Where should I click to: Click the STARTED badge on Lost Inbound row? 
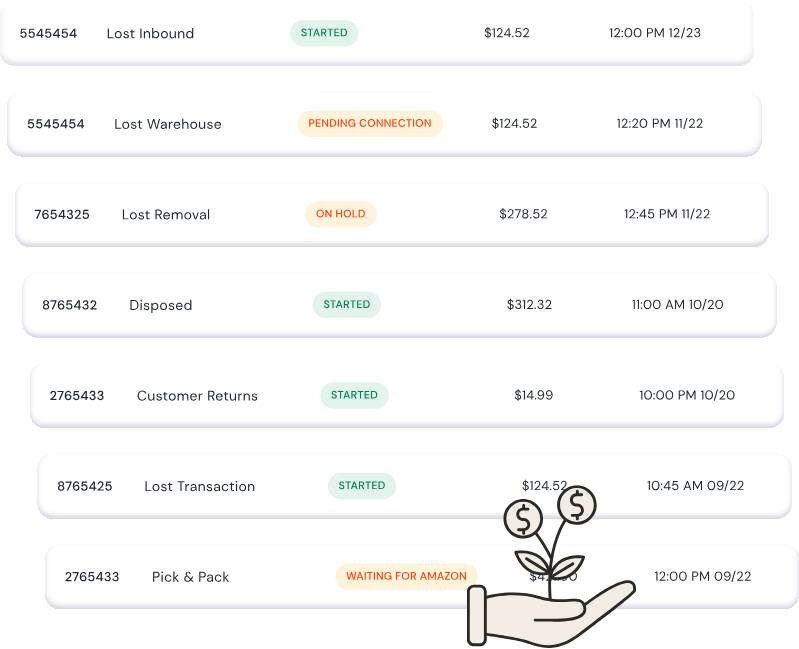[324, 33]
